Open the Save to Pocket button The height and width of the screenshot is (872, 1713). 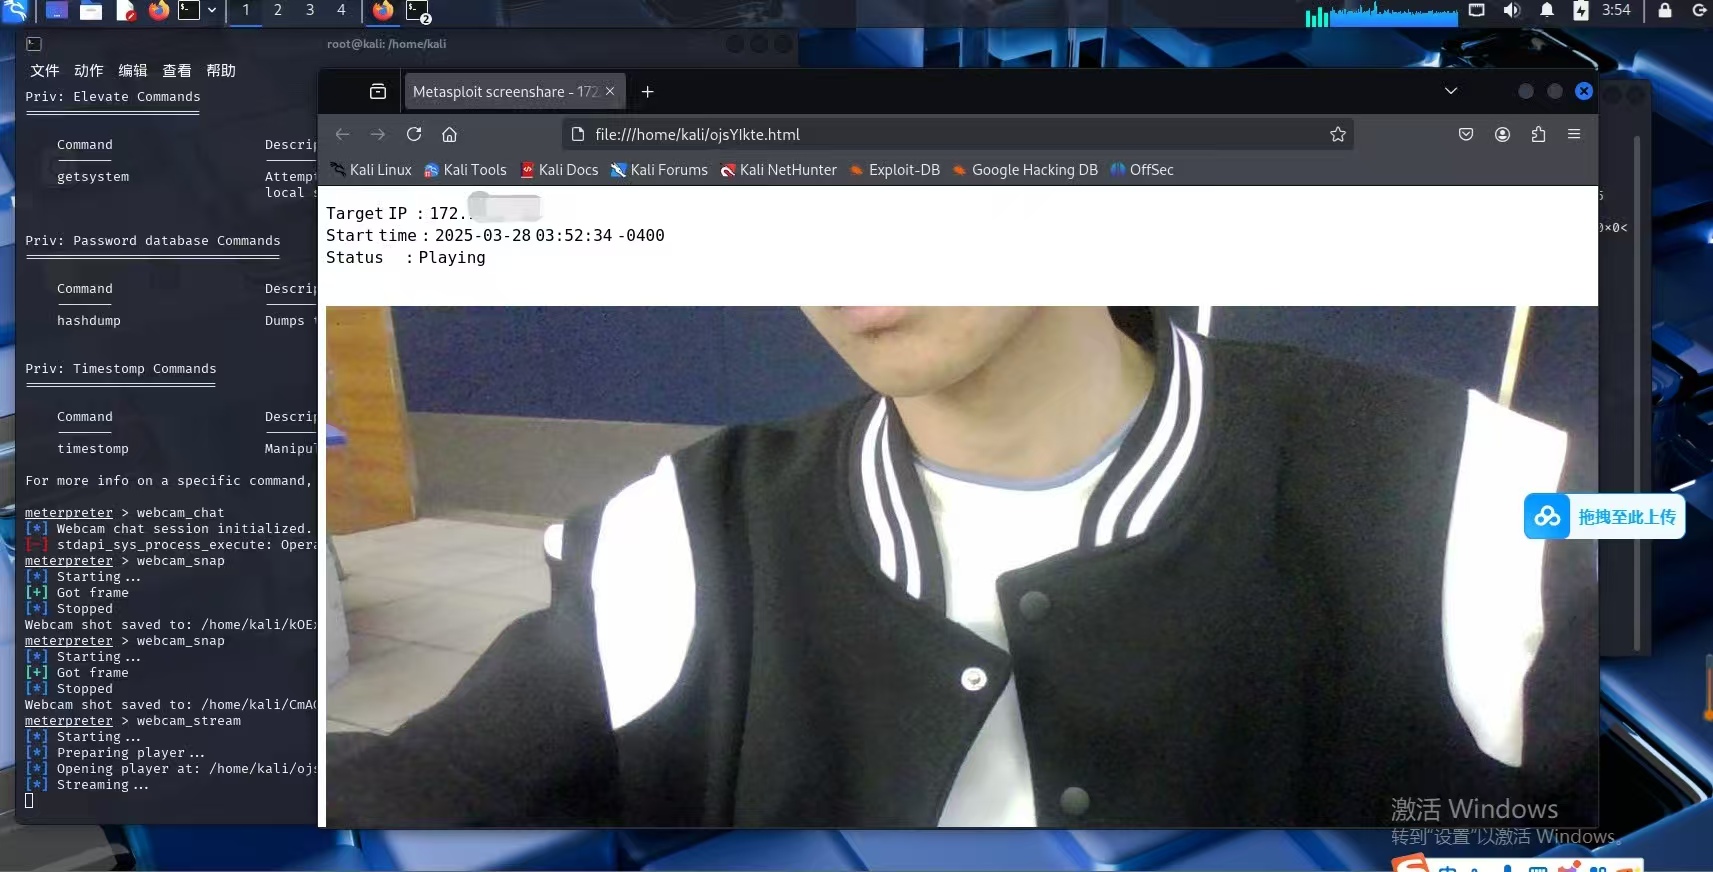pyautogui.click(x=1466, y=134)
